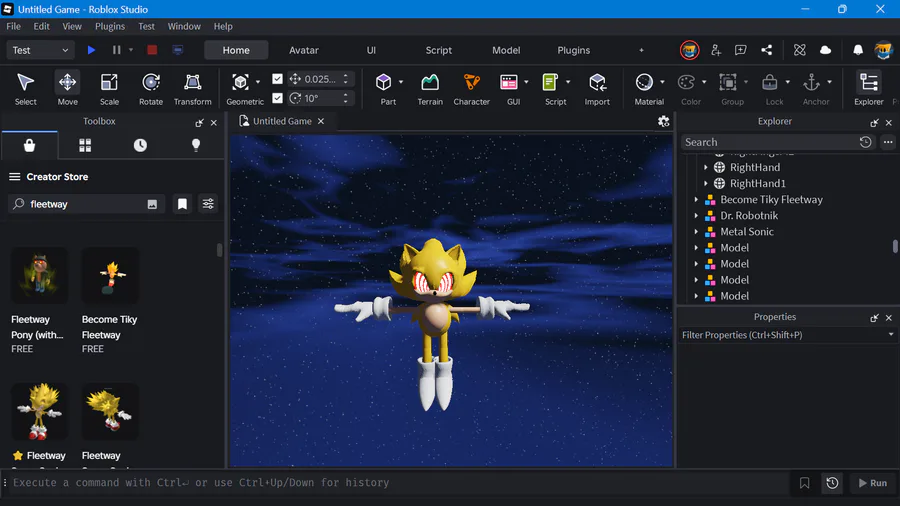Start the playtest with Play button
This screenshot has height=506, width=900.
coord(91,50)
